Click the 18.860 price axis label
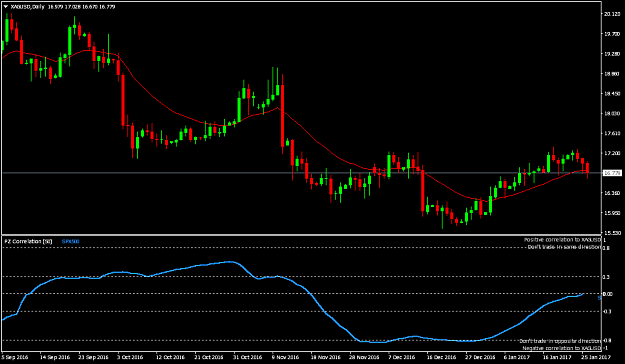This screenshot has width=625, height=364. (612, 74)
